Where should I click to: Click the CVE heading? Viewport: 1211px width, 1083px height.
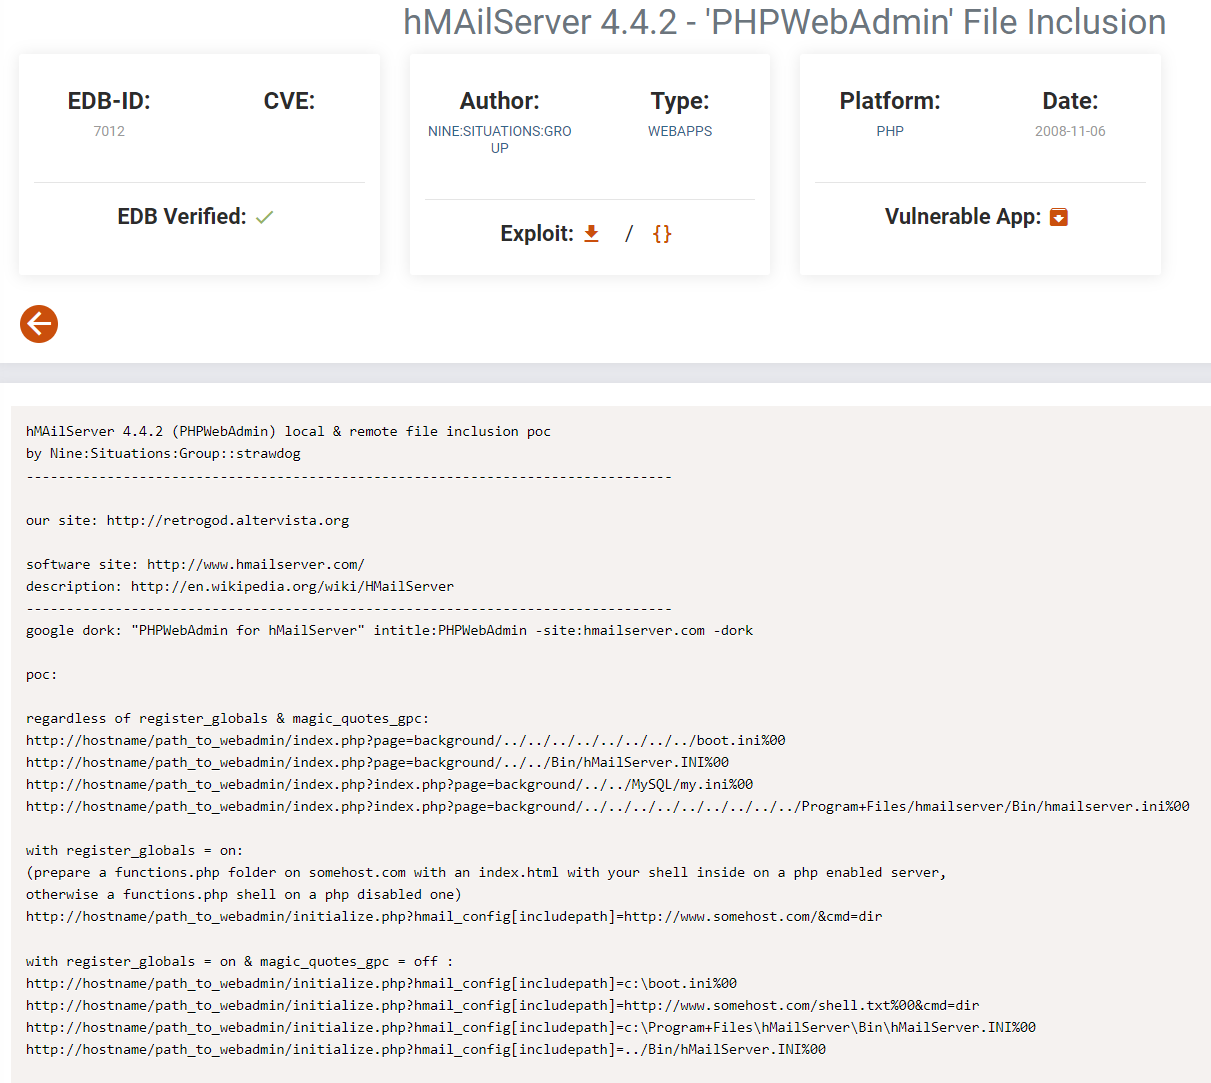289,101
